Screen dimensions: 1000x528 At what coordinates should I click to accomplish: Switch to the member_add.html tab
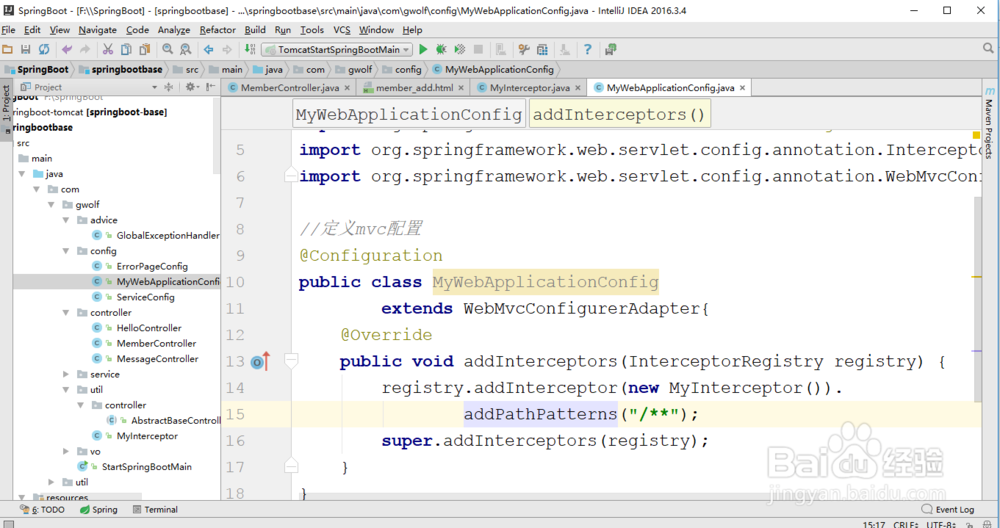[x=414, y=88]
